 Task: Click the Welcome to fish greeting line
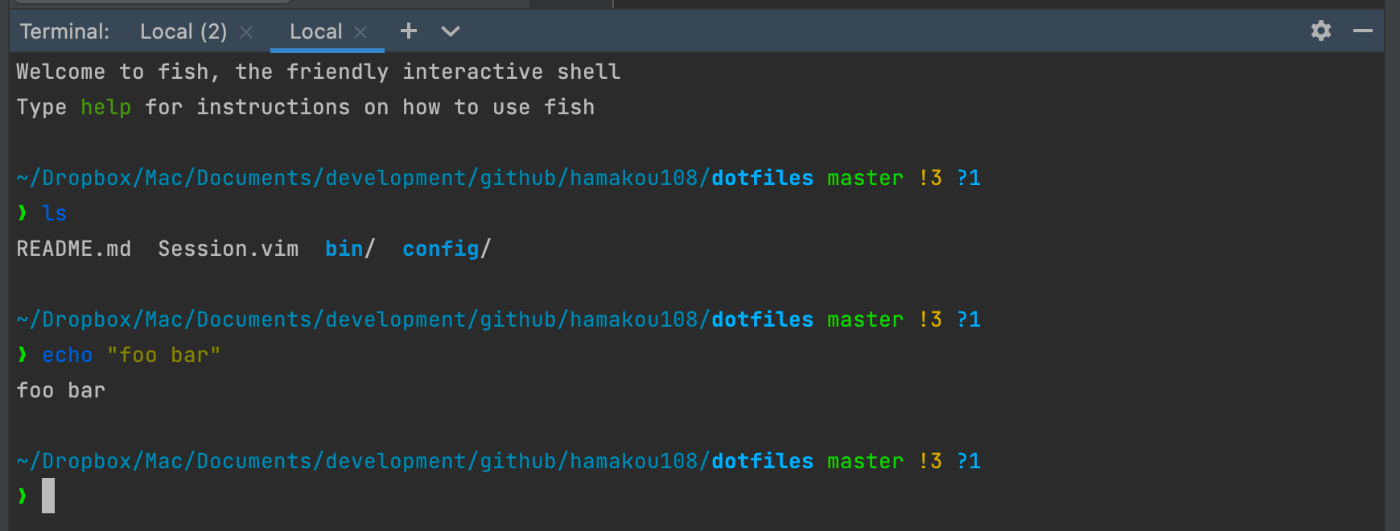coord(318,72)
